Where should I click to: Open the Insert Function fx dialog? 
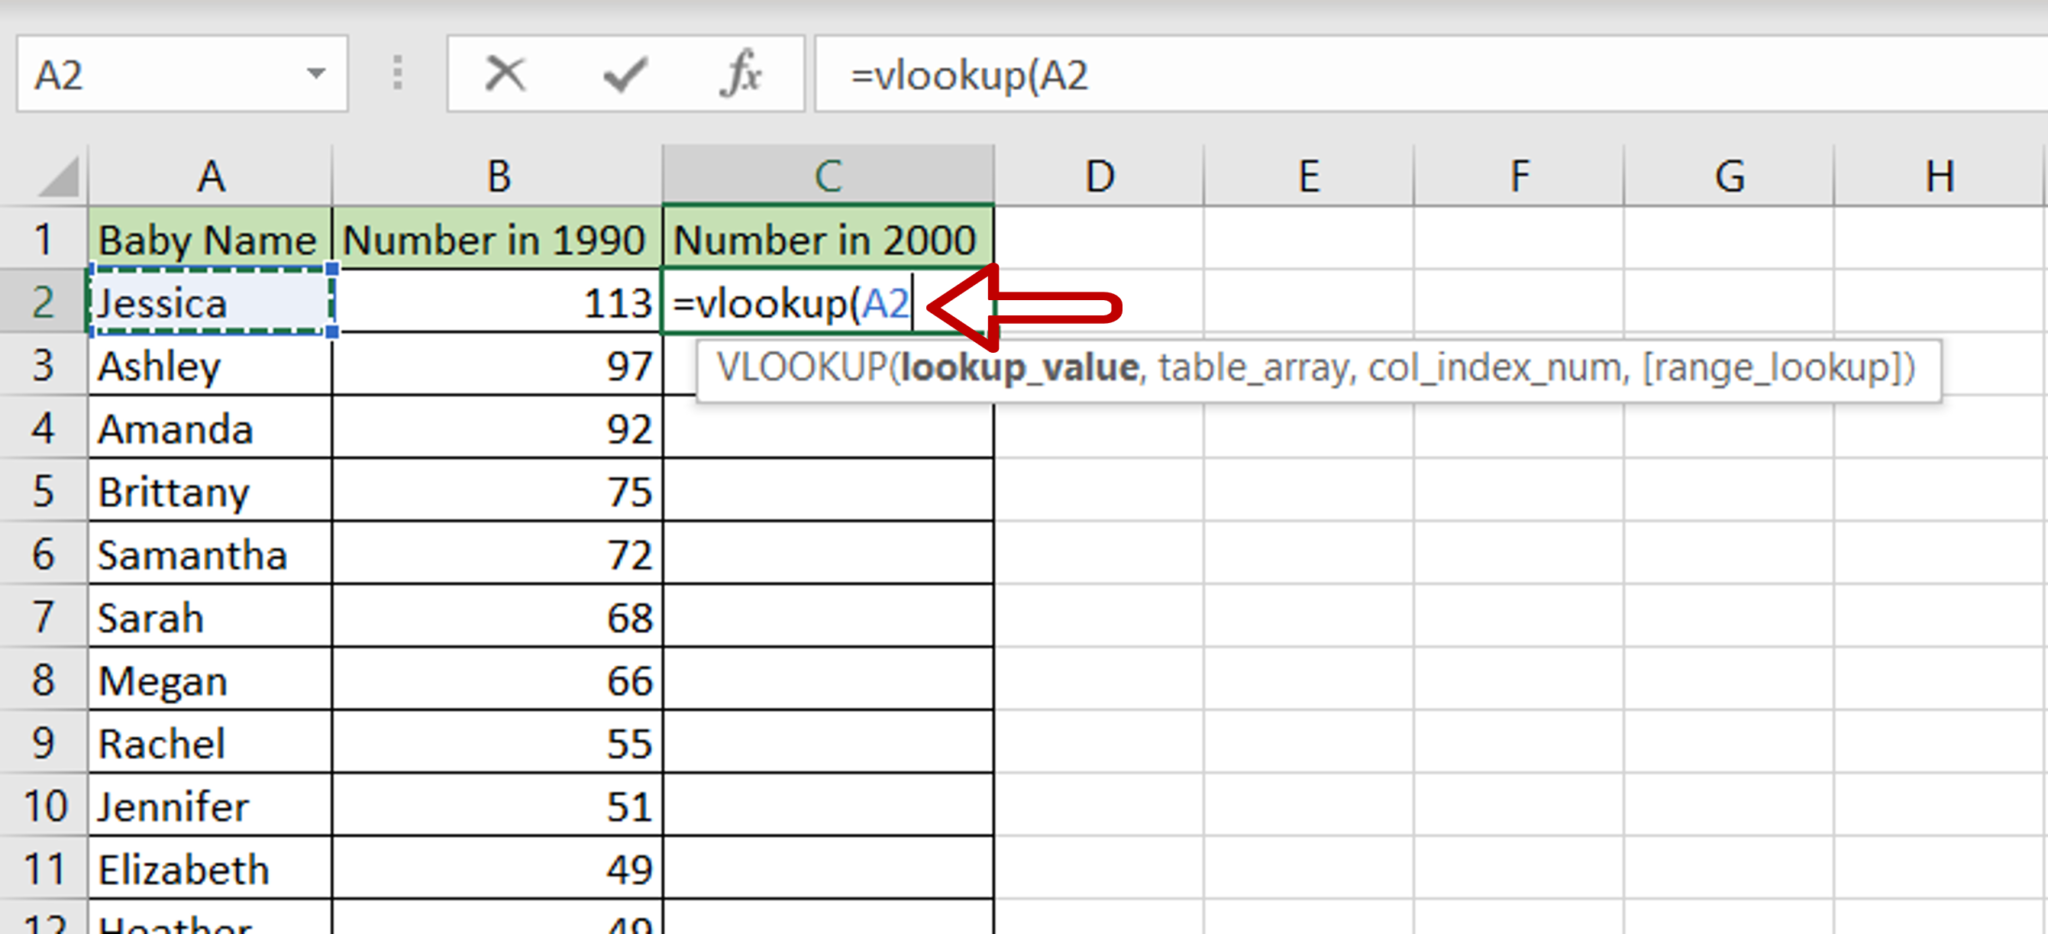[x=741, y=74]
